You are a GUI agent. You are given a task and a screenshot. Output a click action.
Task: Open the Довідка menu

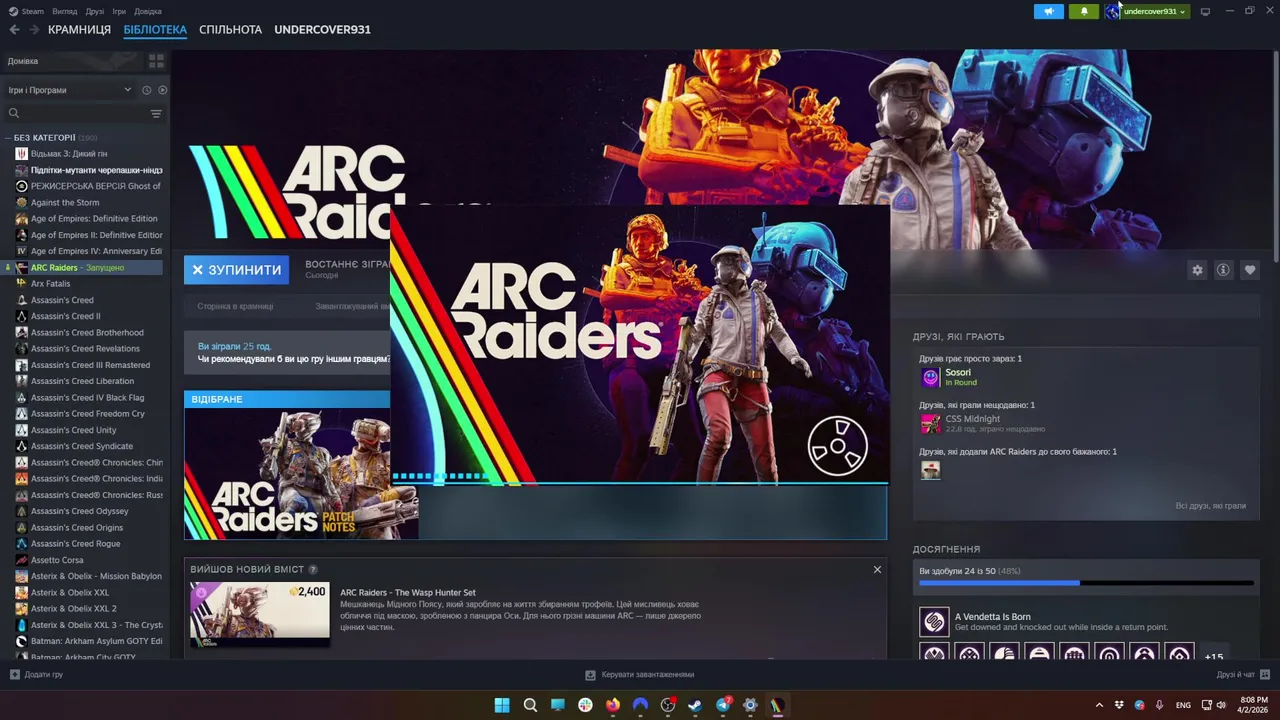point(148,11)
